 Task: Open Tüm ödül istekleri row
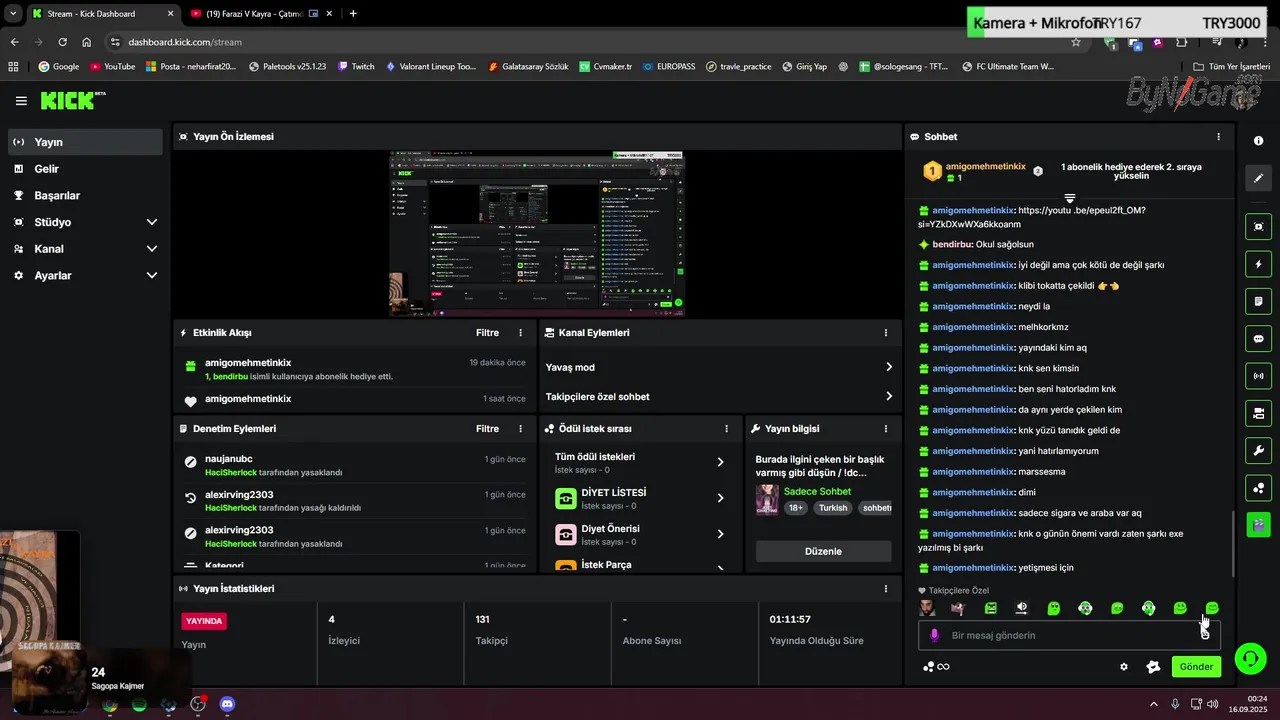640,462
